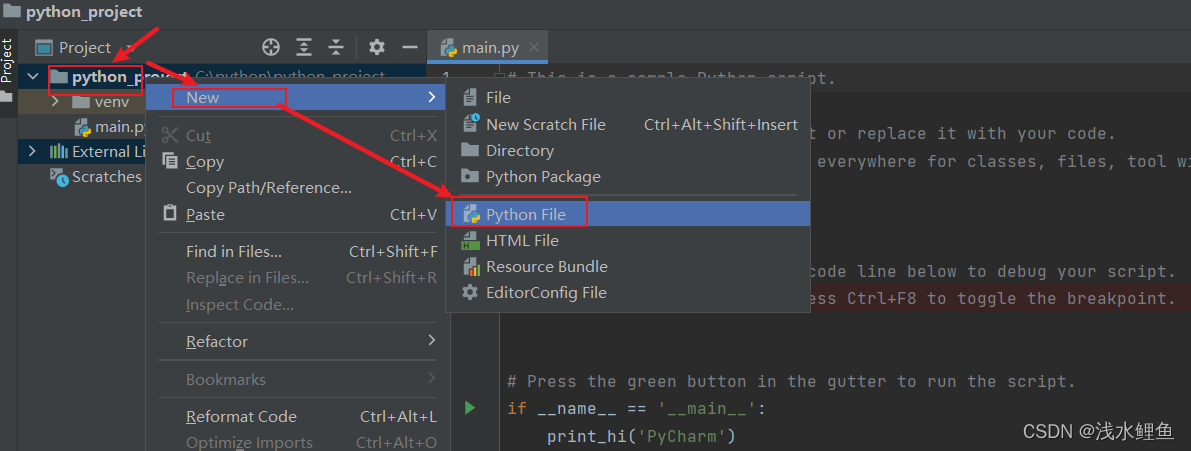Image resolution: width=1191 pixels, height=451 pixels.
Task: Open the Project view dropdown label
Action: pos(85,48)
